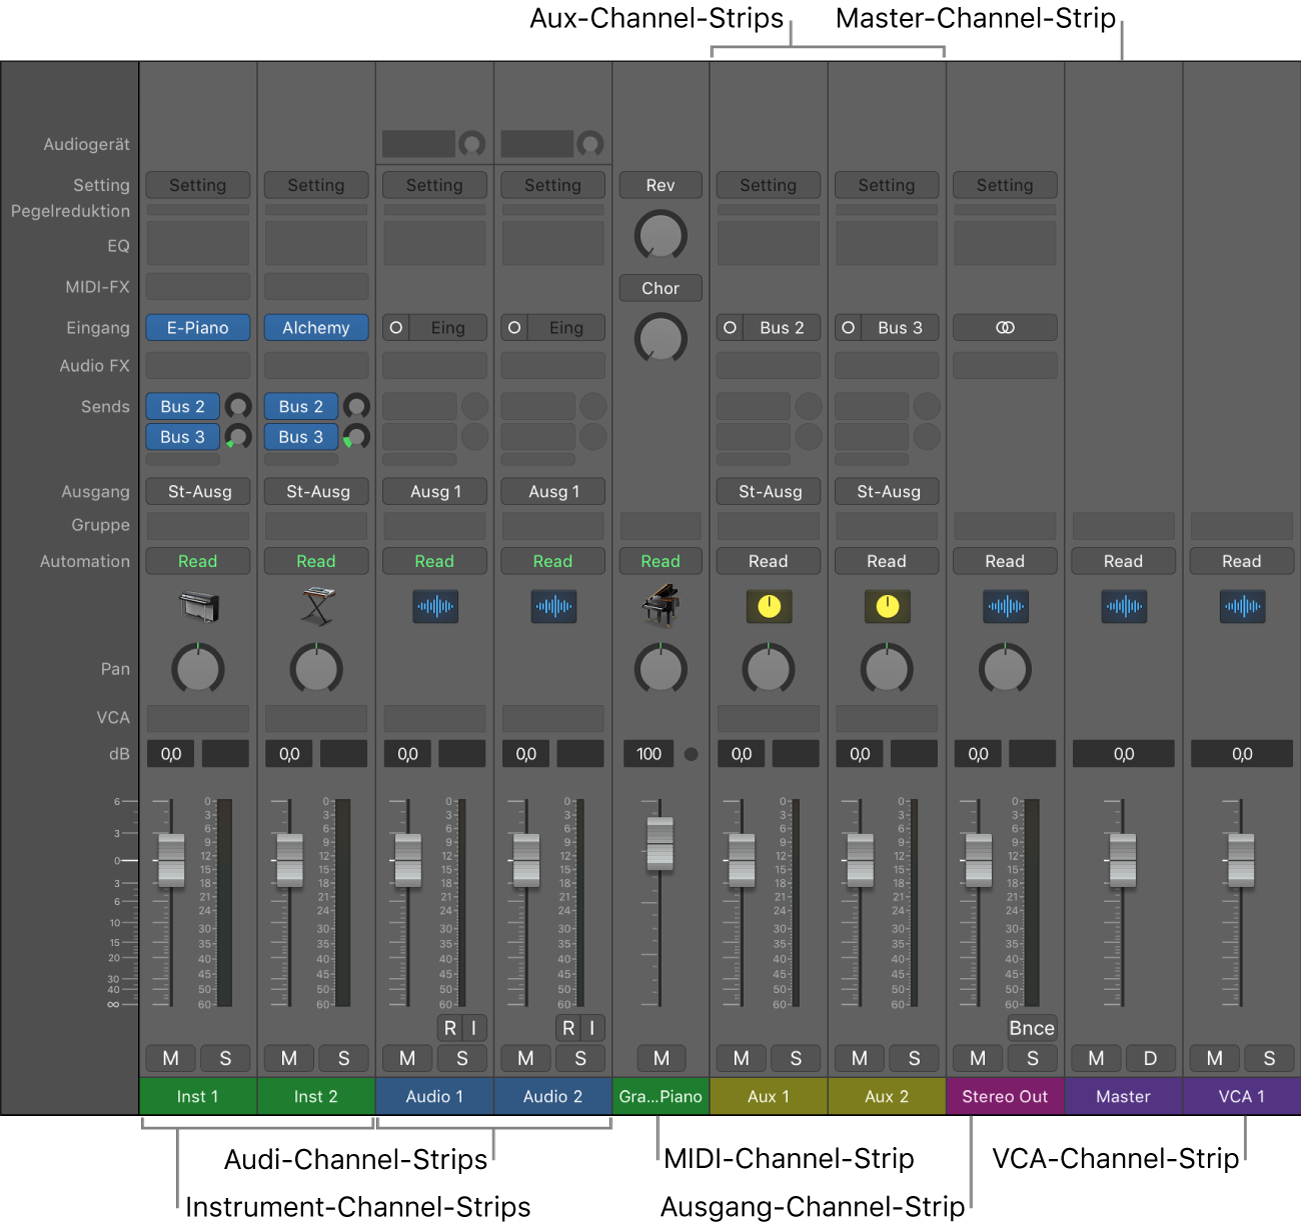Select the Master channel name
Screen dimensions: 1301x1229
click(1123, 1096)
